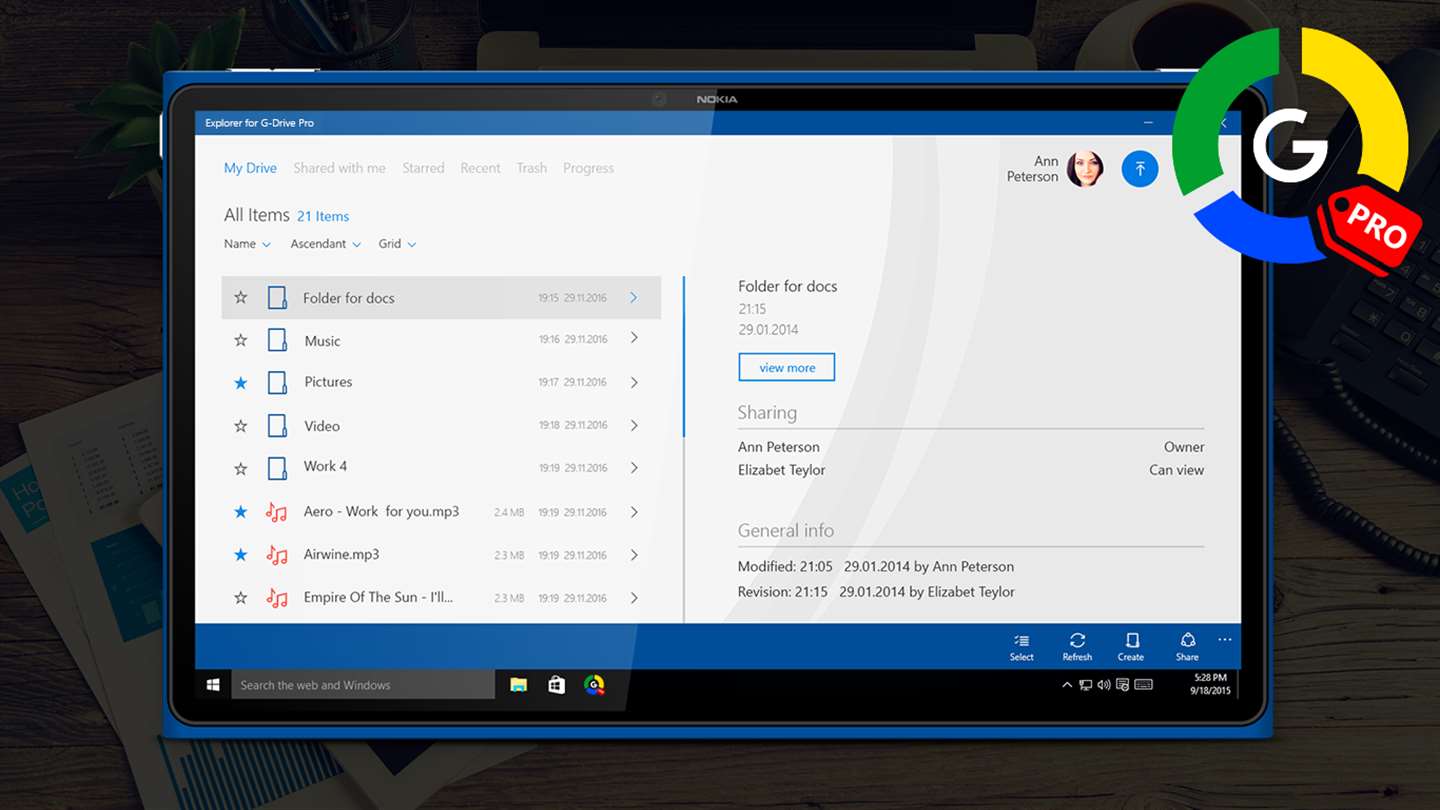Click the Work 4 folder icon
The image size is (1440, 810).
coord(277,468)
